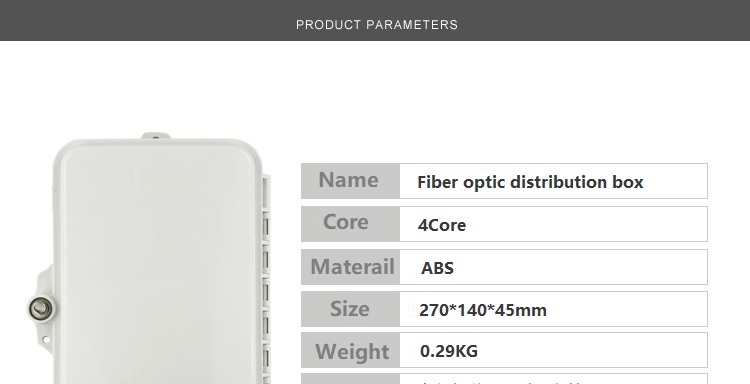Click the Size label cell

click(x=350, y=309)
